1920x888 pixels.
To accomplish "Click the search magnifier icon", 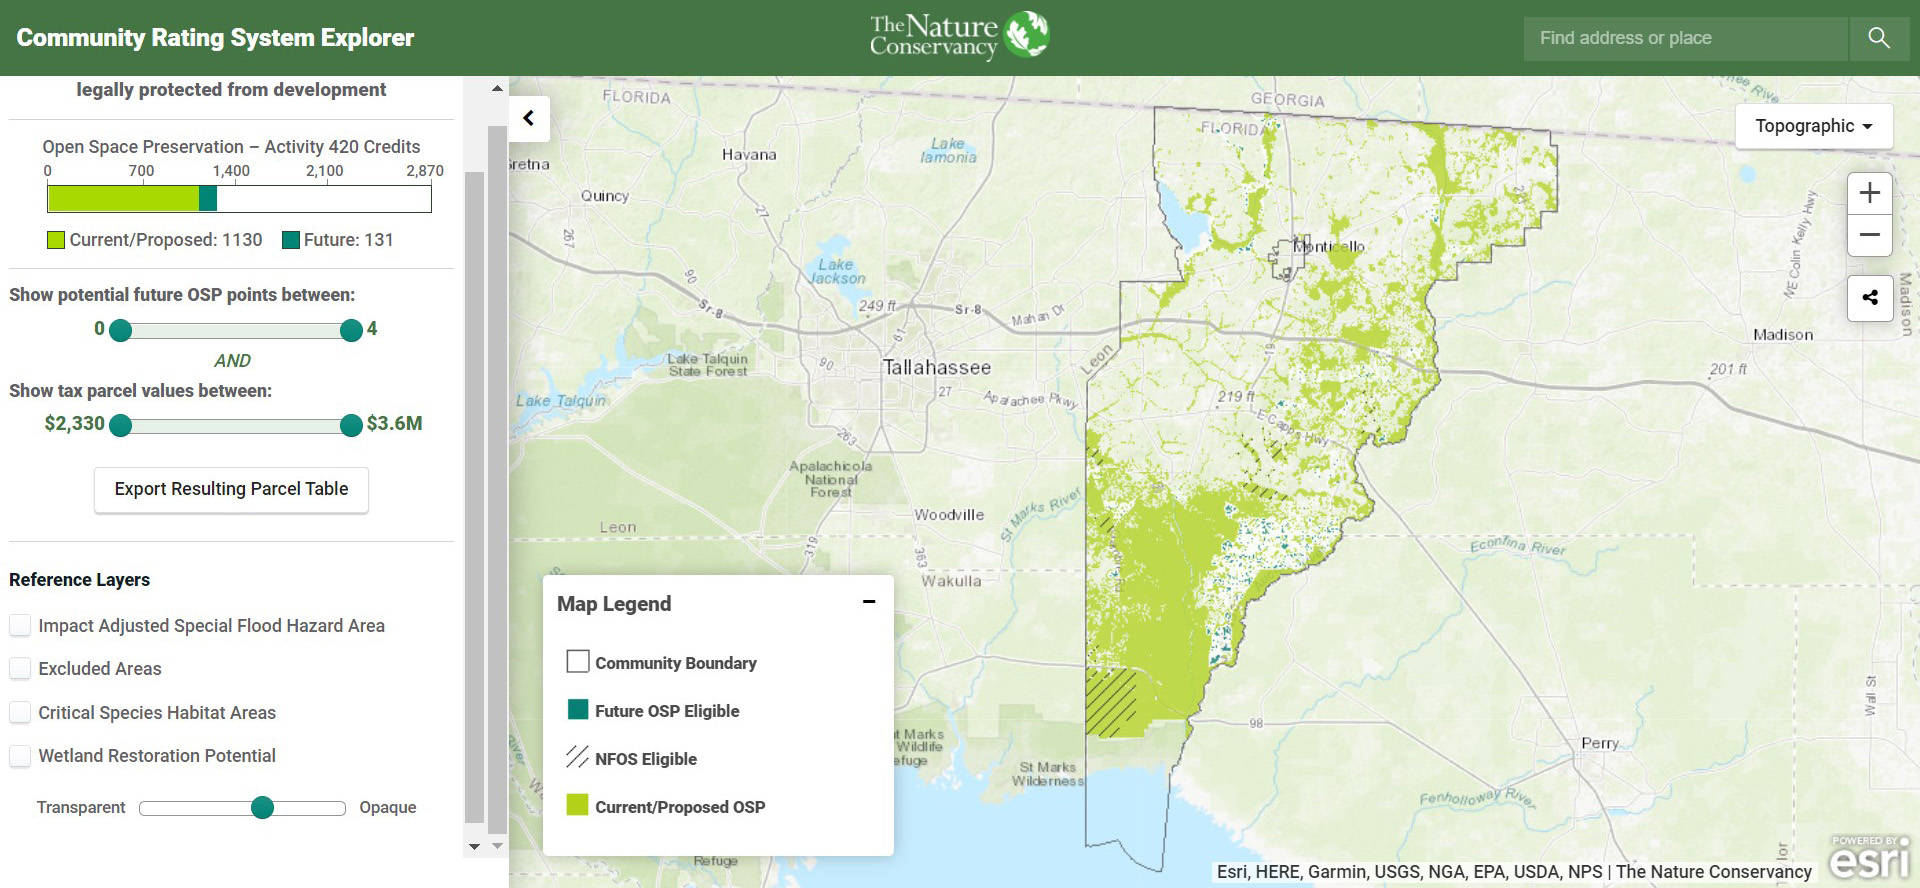I will point(1878,38).
